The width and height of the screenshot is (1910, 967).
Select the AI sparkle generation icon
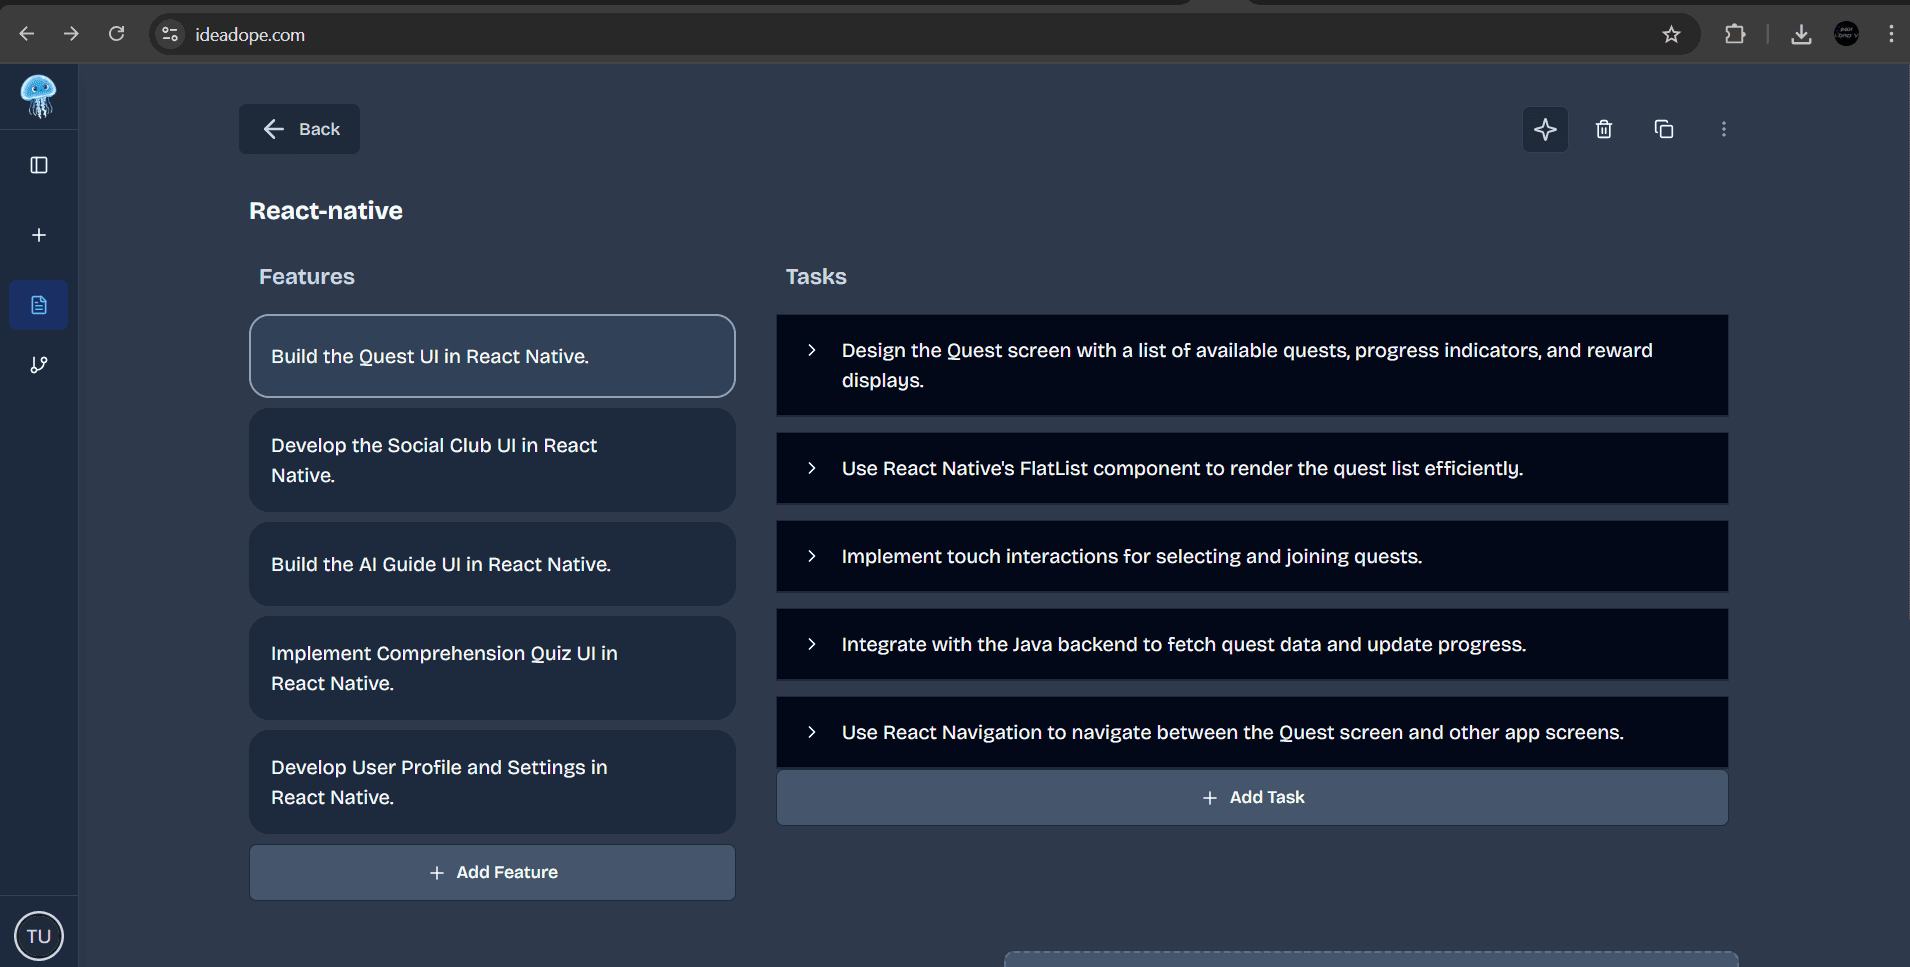1544,129
